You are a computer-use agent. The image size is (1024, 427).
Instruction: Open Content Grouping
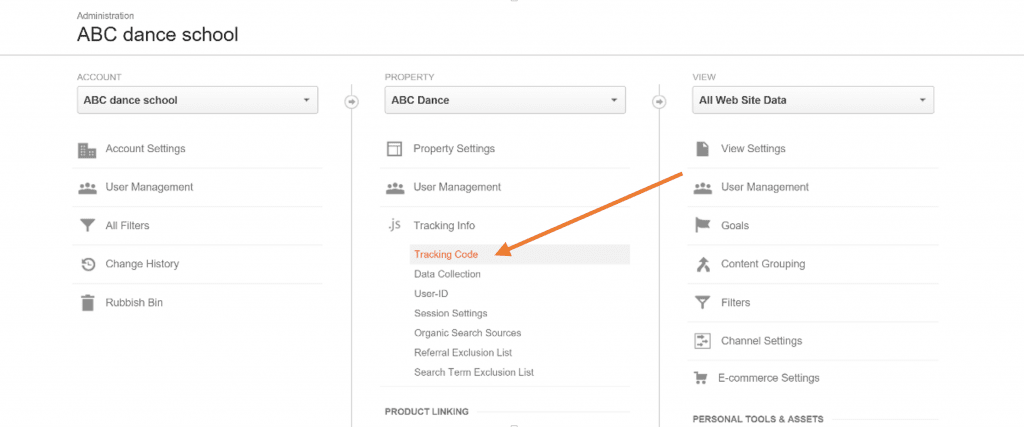click(763, 264)
